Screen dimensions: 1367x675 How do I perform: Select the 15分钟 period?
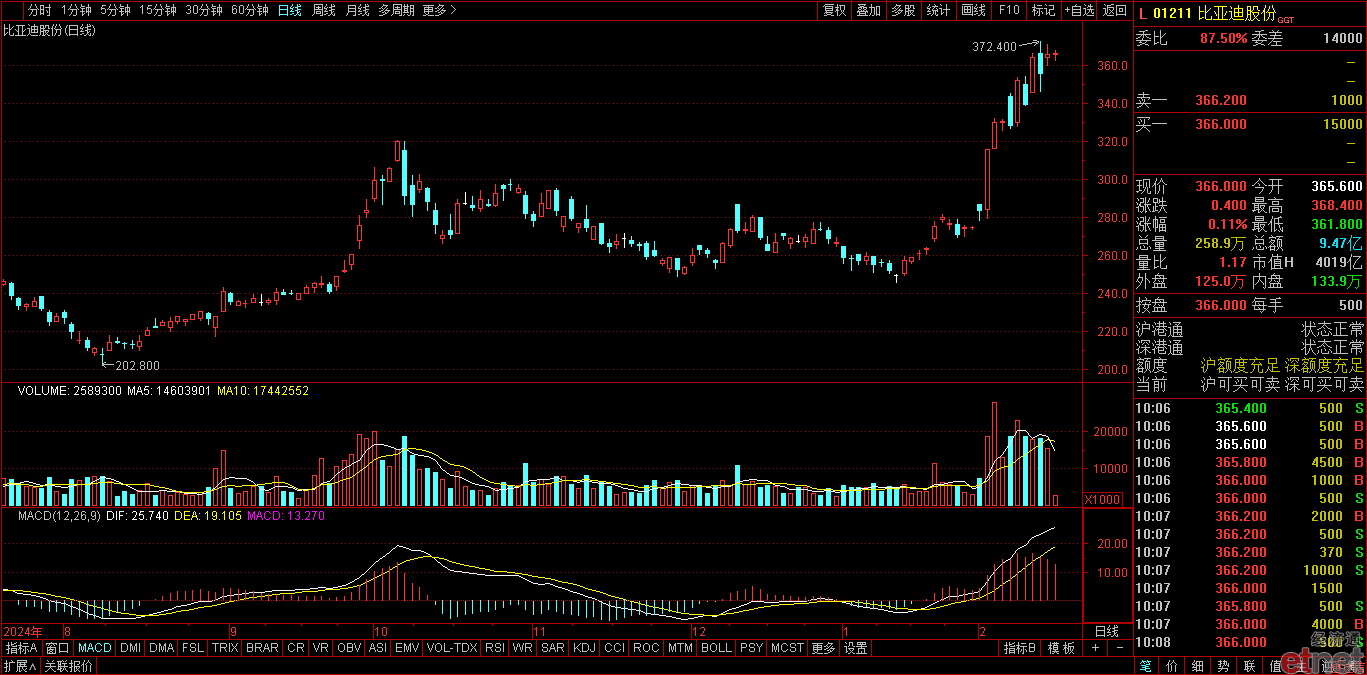pos(158,10)
